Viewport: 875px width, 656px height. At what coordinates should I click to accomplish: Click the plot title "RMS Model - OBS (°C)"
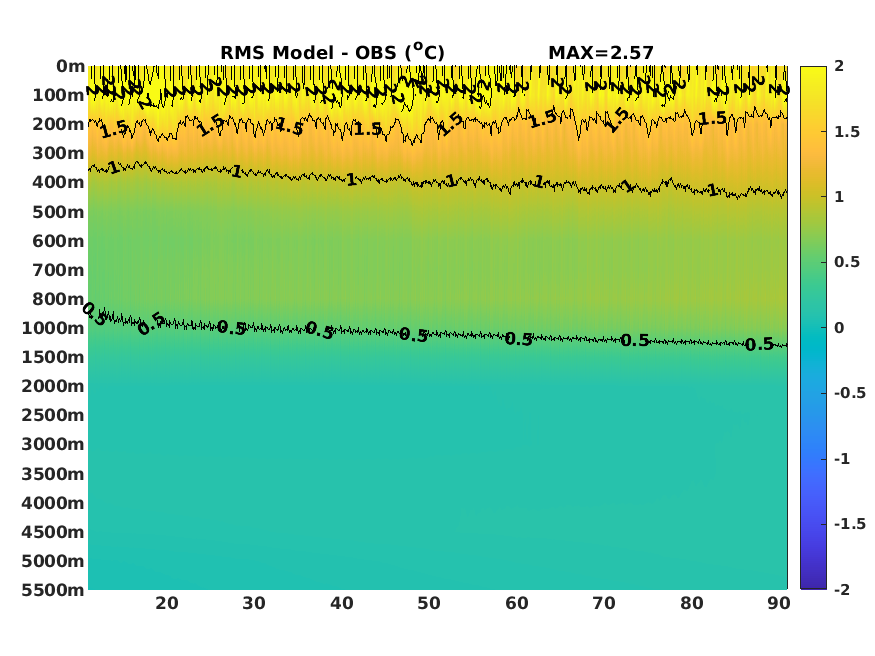332,52
